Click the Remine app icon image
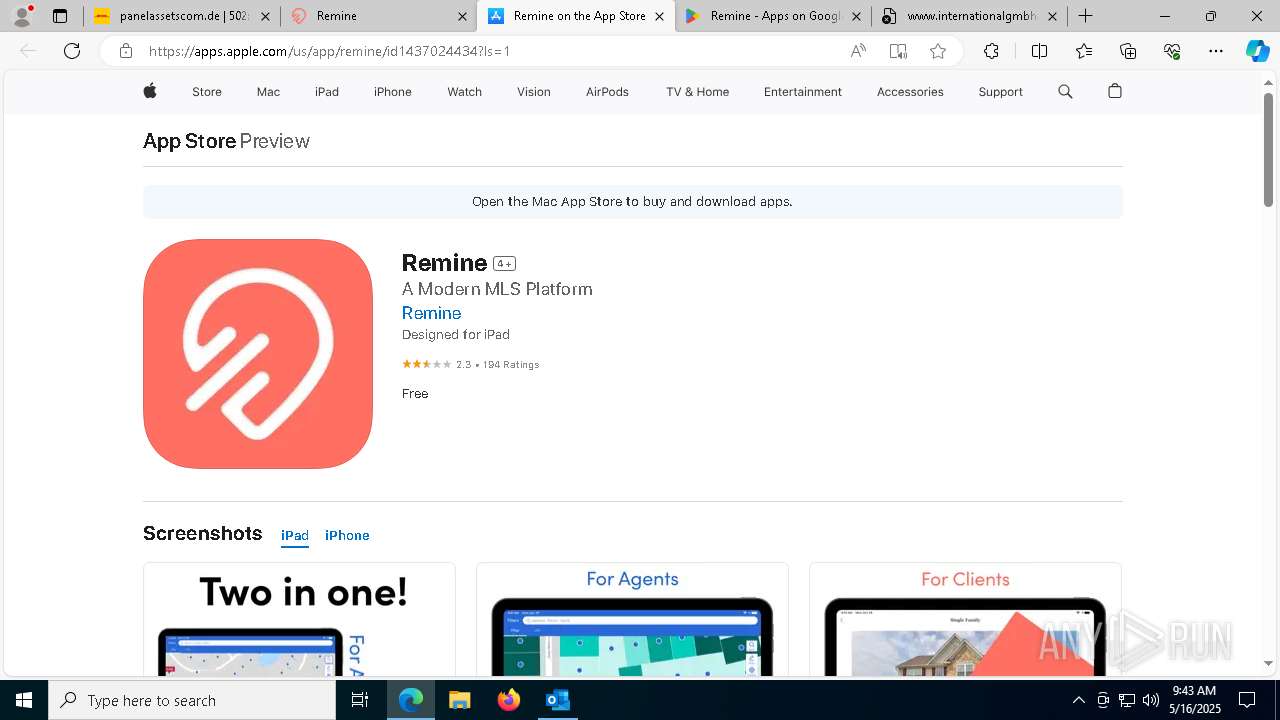The image size is (1280, 720). coord(258,354)
